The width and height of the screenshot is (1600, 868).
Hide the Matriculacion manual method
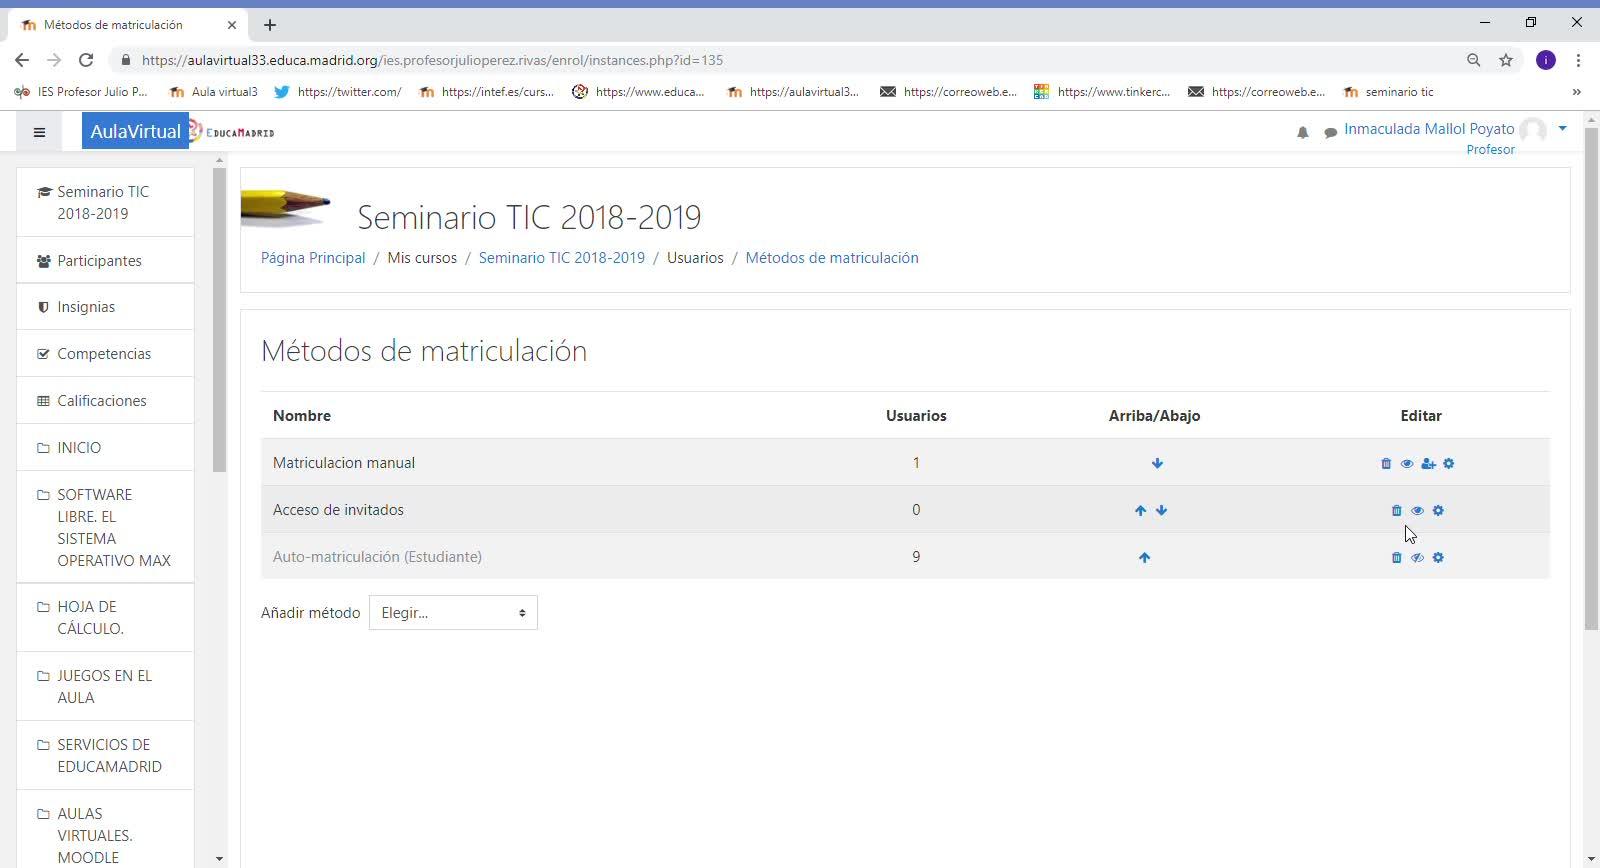tap(1407, 464)
